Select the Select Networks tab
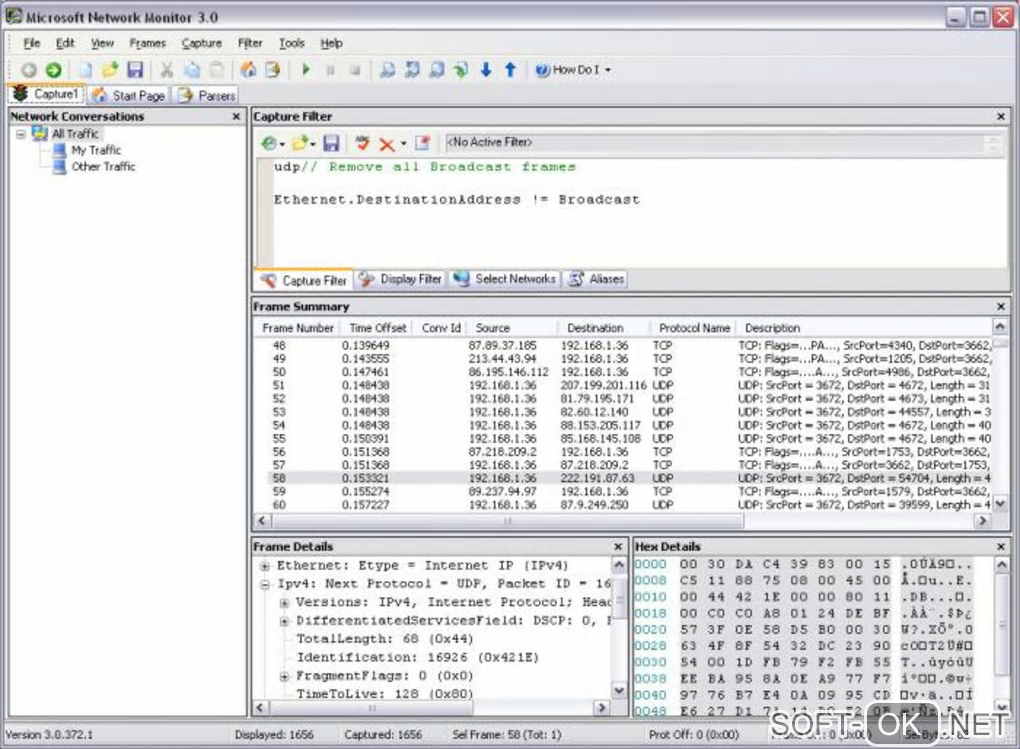 [505, 279]
